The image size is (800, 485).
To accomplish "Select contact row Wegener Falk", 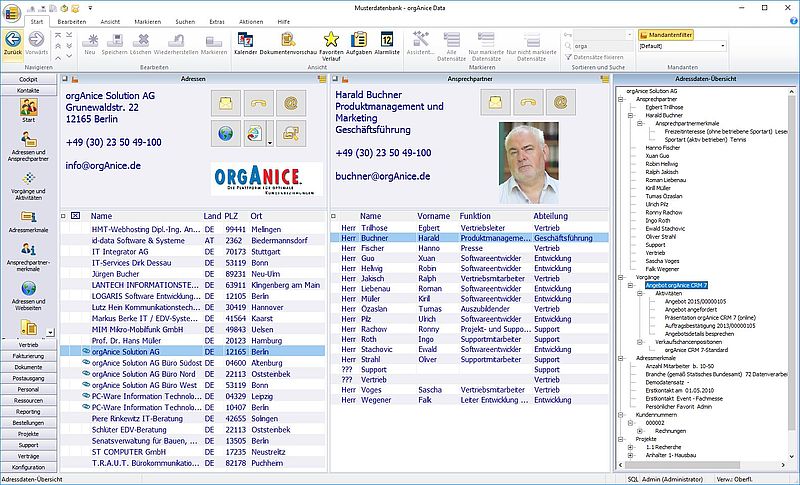I will point(469,400).
